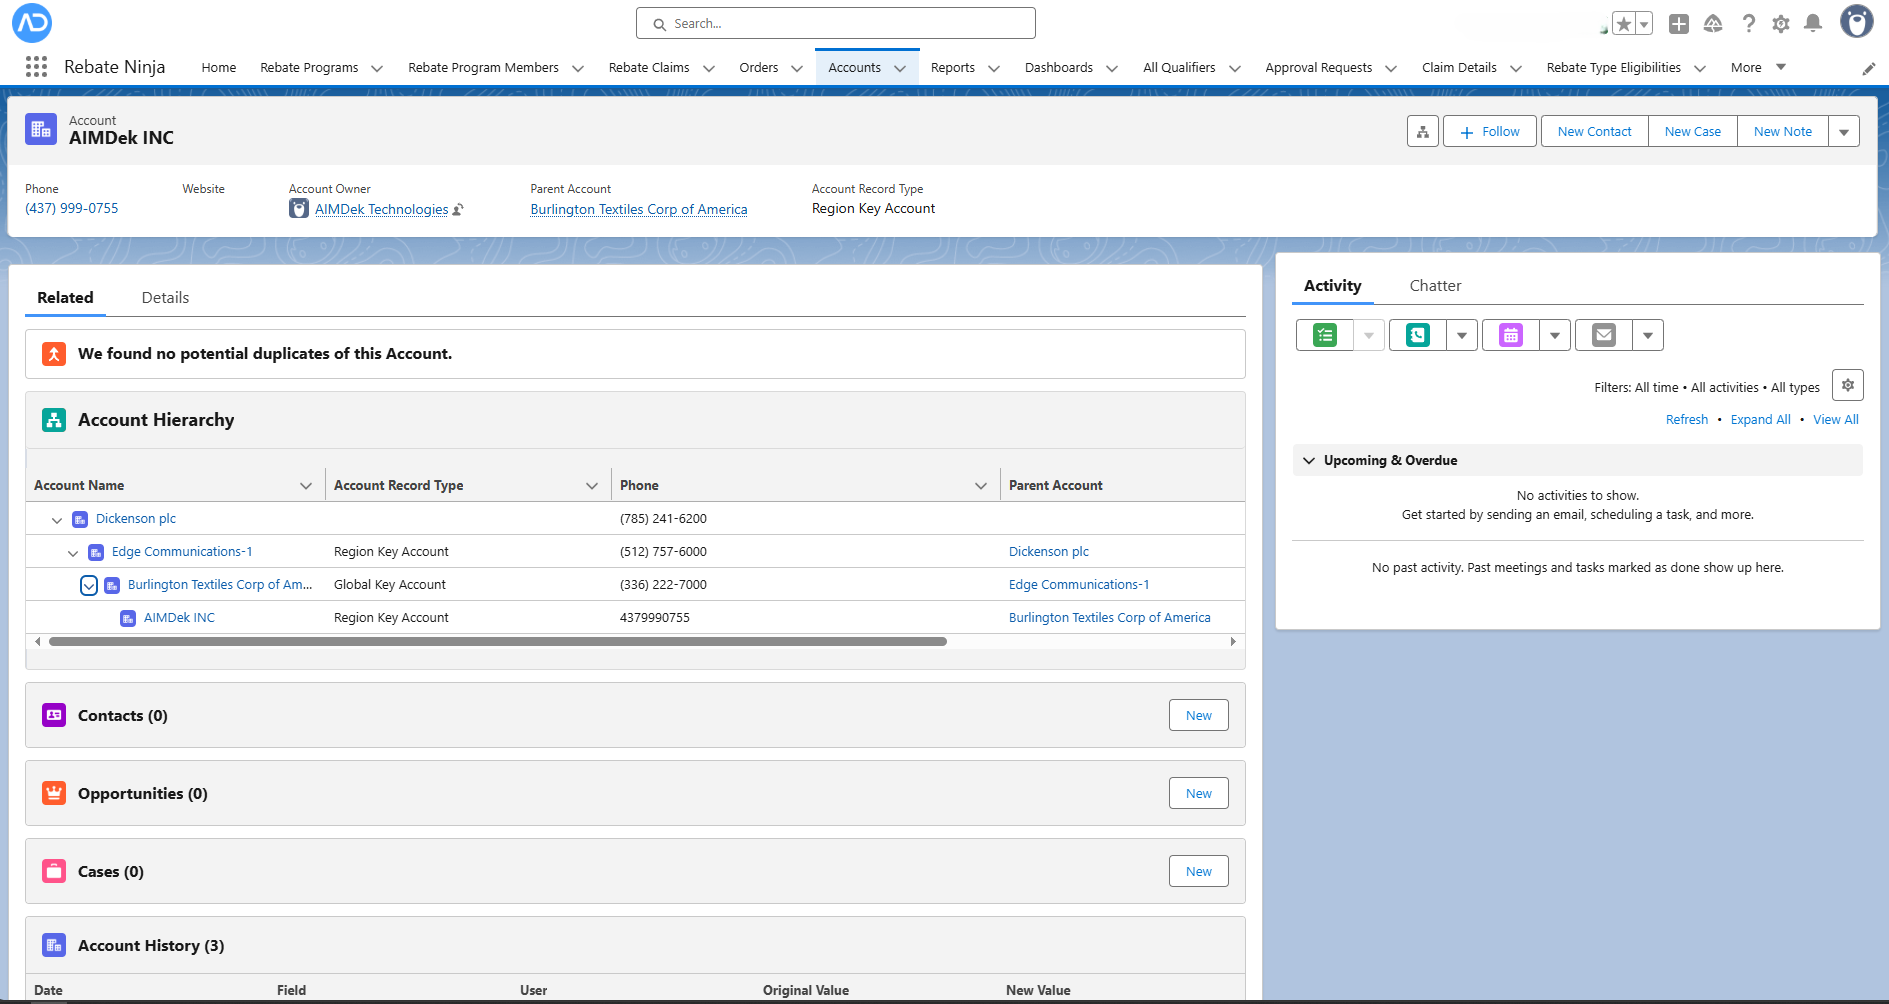
Task: Switch to the Chatter tab
Action: (1435, 286)
